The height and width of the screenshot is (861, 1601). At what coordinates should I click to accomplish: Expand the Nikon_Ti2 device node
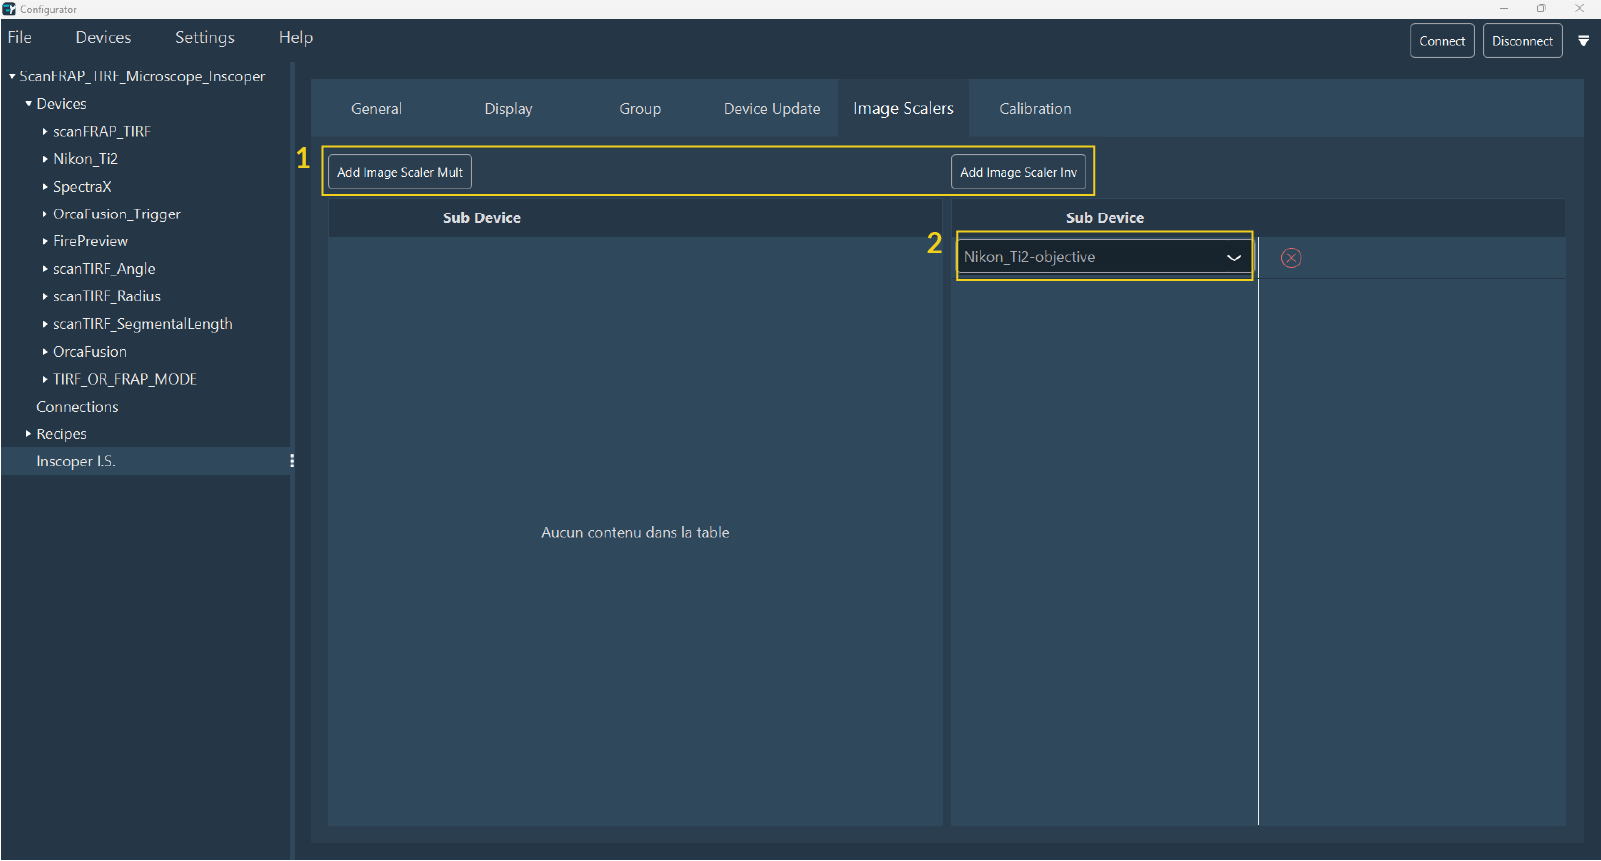click(45, 159)
